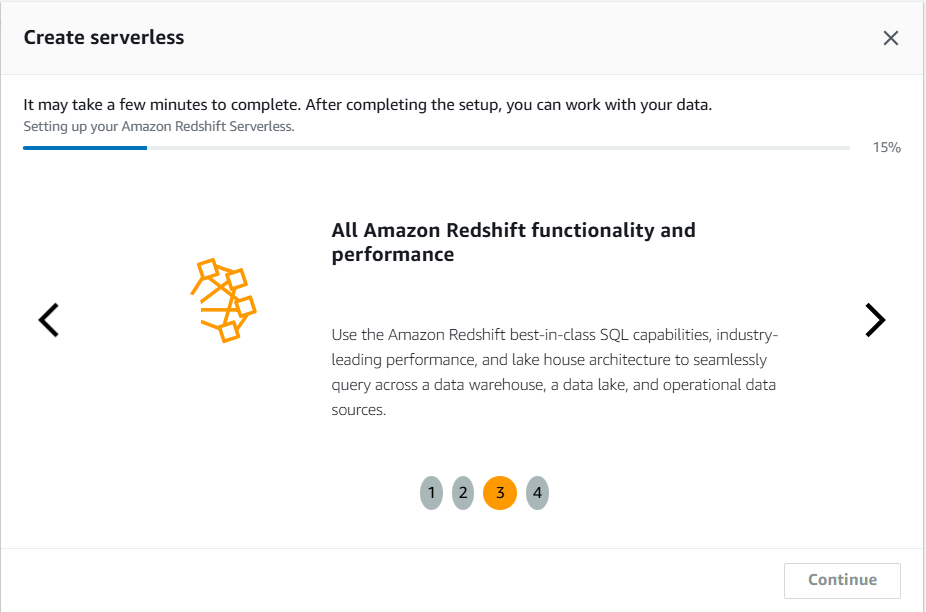Click the gray unfilled progress bar track
The image size is (926, 612).
[500, 148]
